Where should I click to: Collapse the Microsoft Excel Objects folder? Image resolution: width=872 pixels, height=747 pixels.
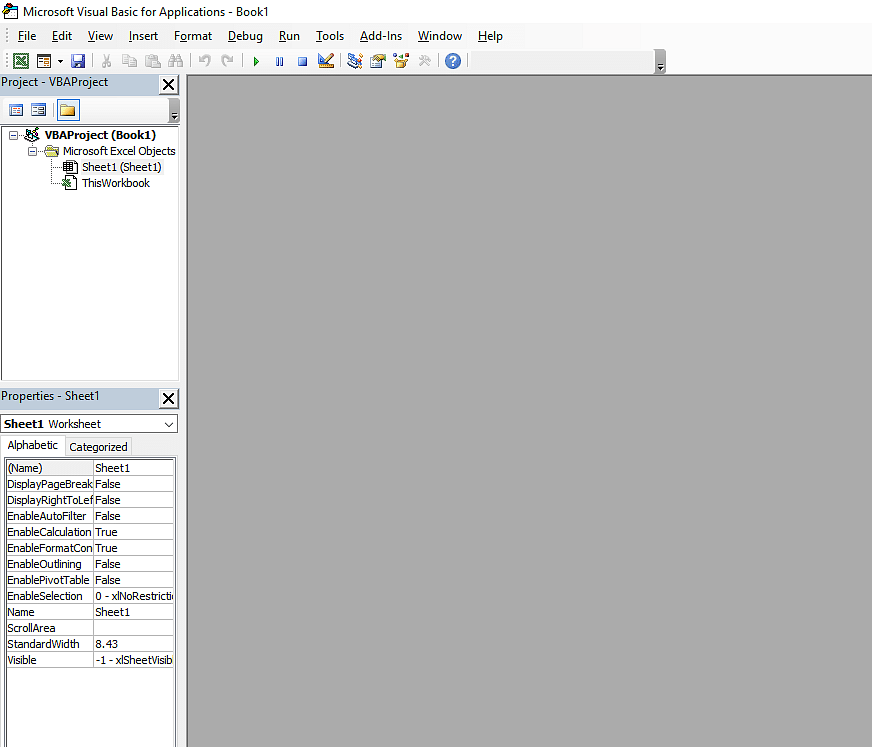pyautogui.click(x=32, y=151)
